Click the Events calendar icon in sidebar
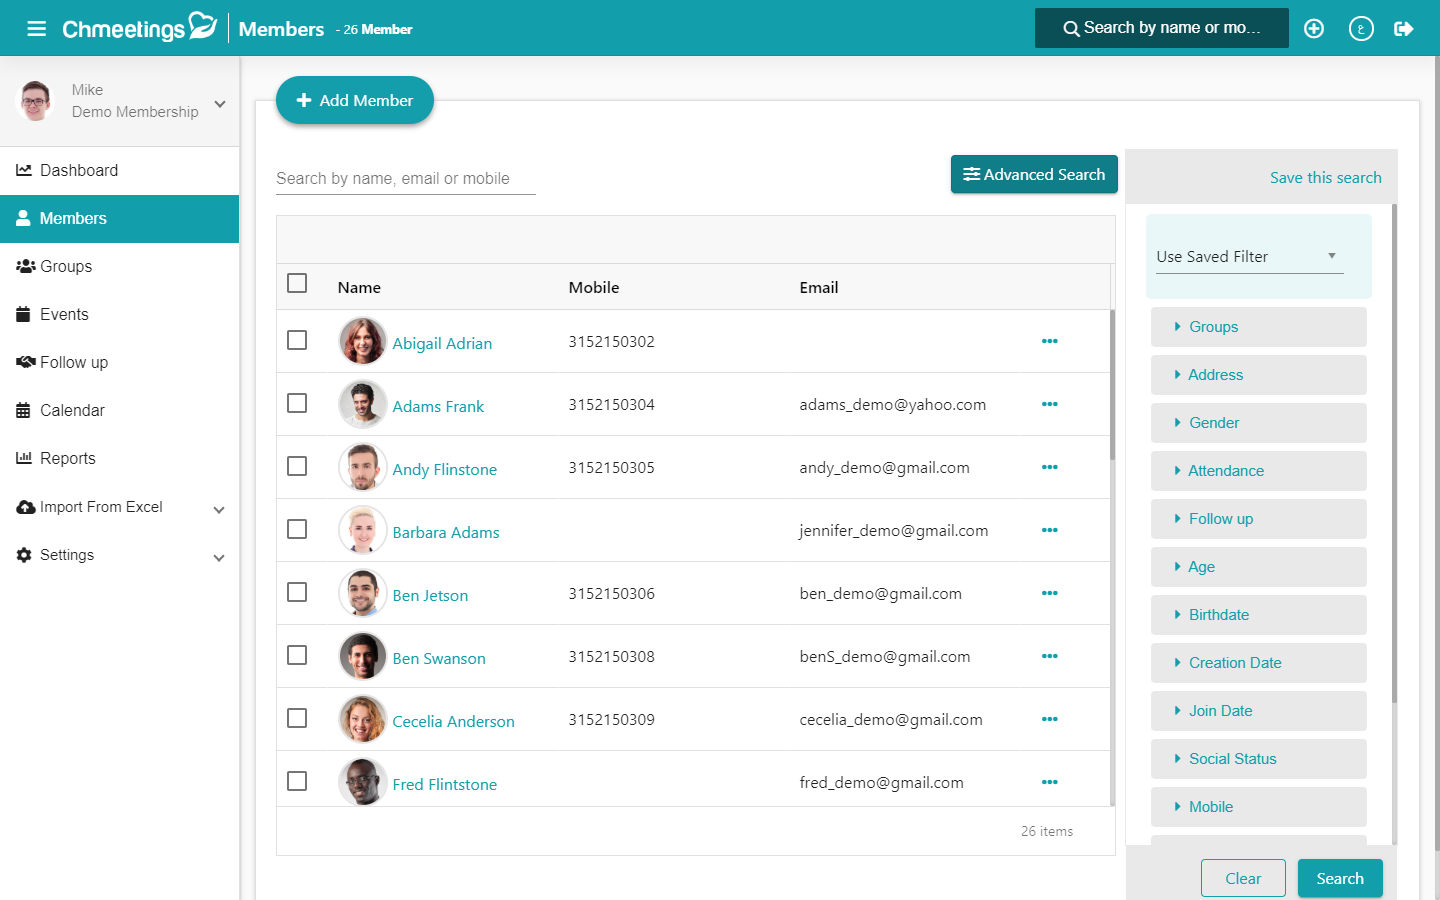Image resolution: width=1440 pixels, height=900 pixels. (x=23, y=314)
